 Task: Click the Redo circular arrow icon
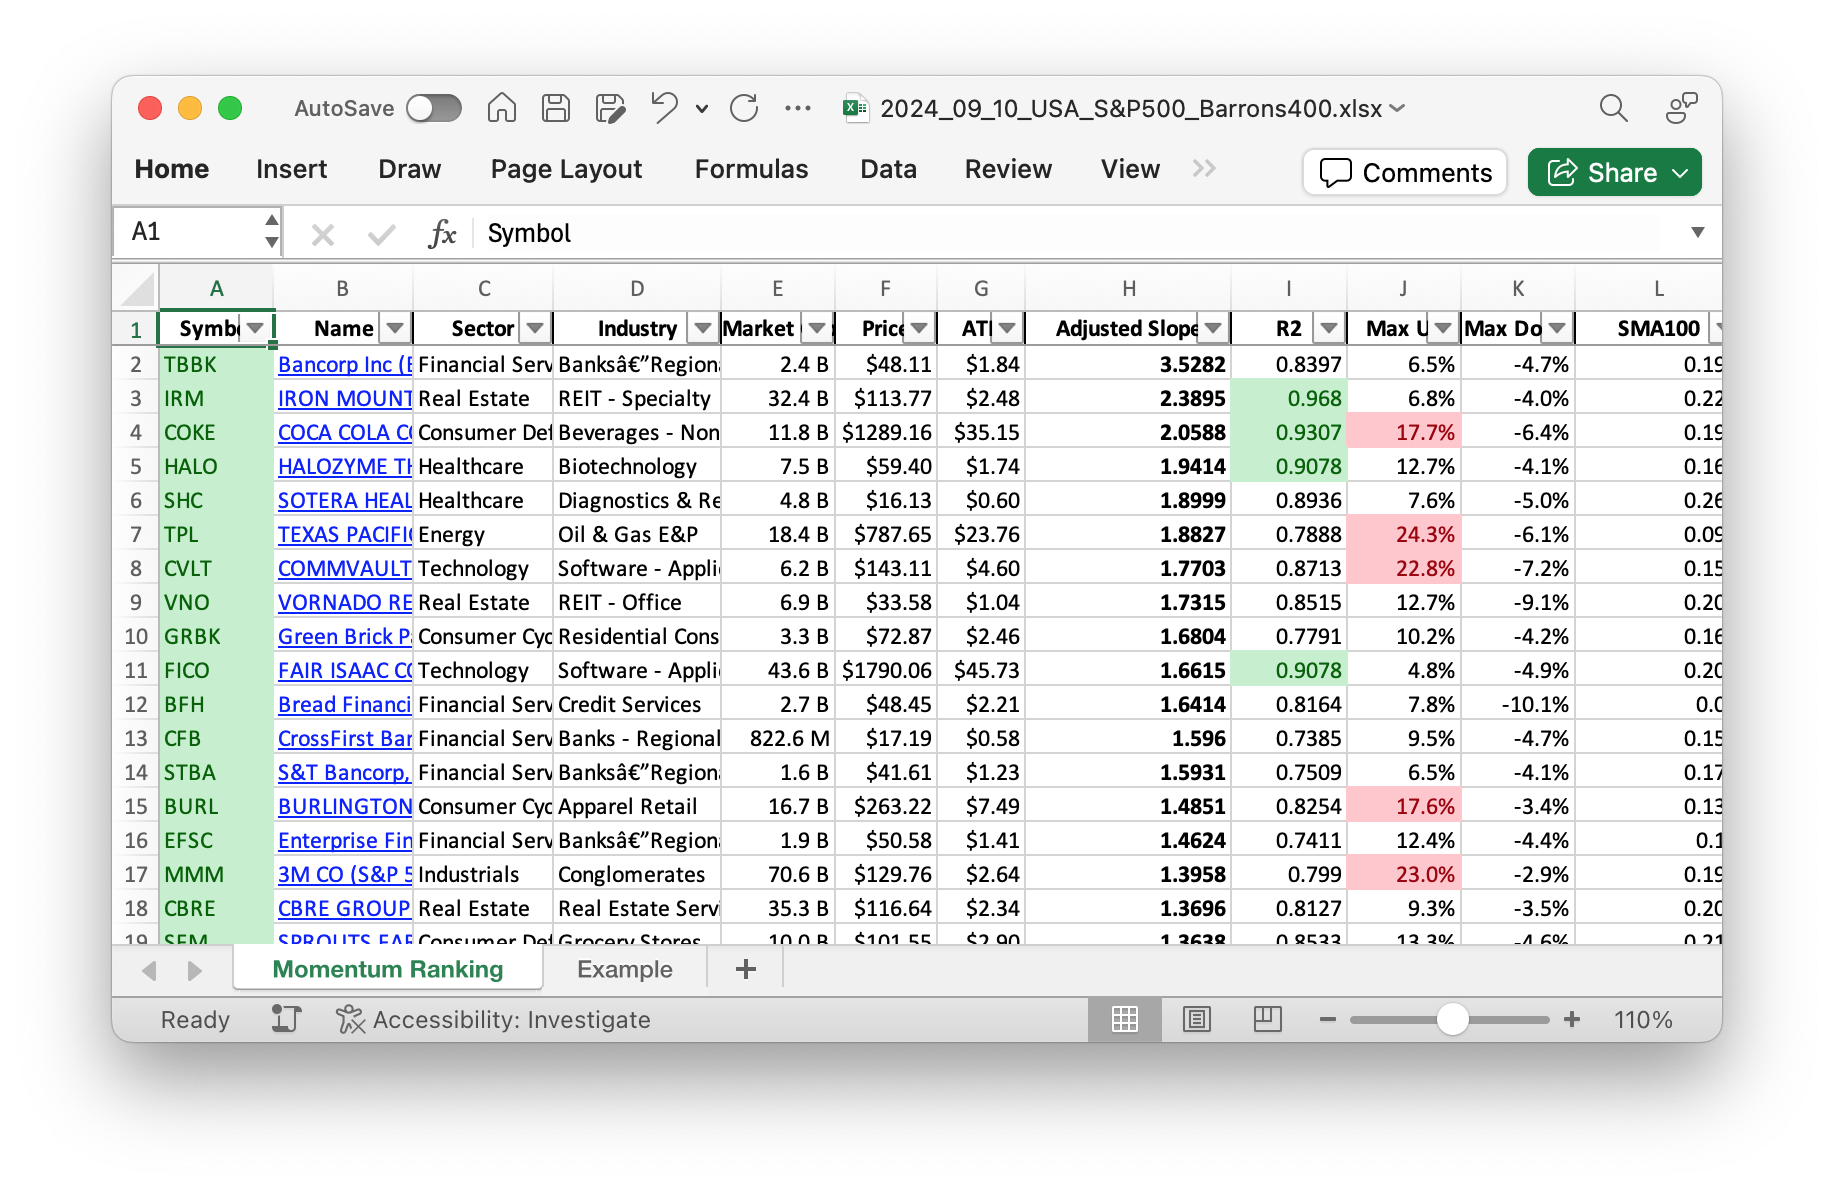point(744,108)
